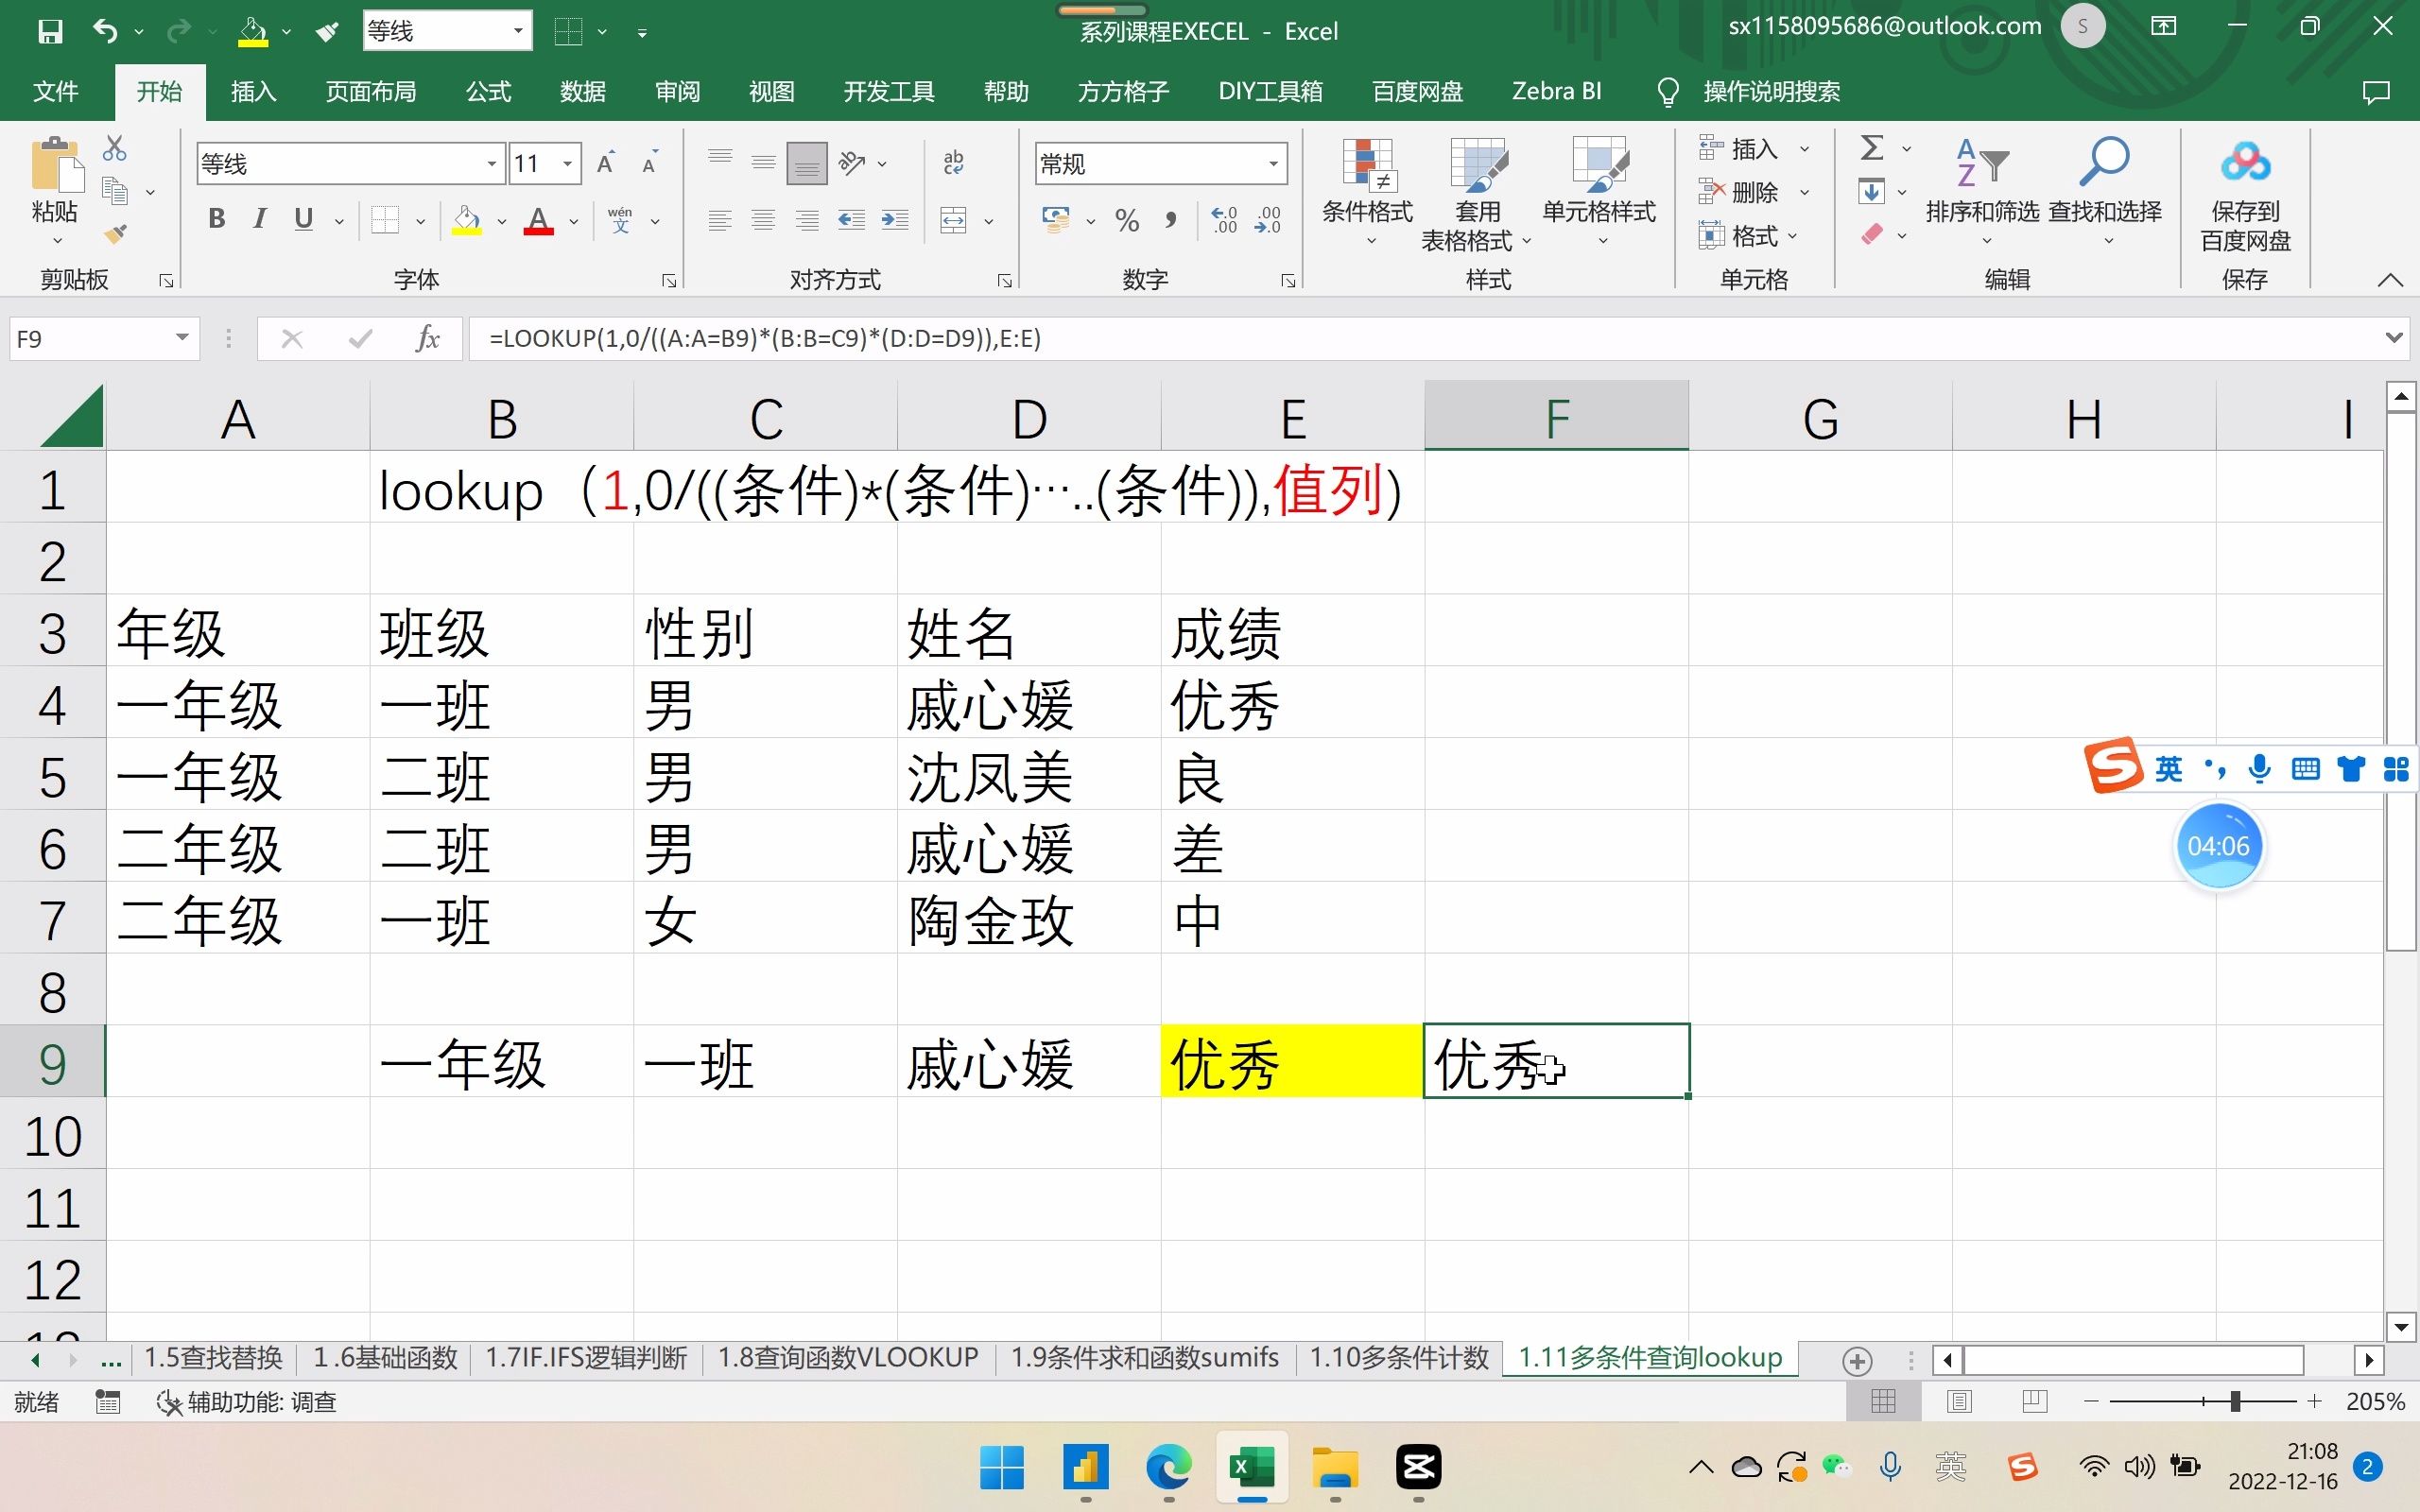Add a new worksheet with plus button
This screenshot has width=2420, height=1512.
click(1858, 1360)
